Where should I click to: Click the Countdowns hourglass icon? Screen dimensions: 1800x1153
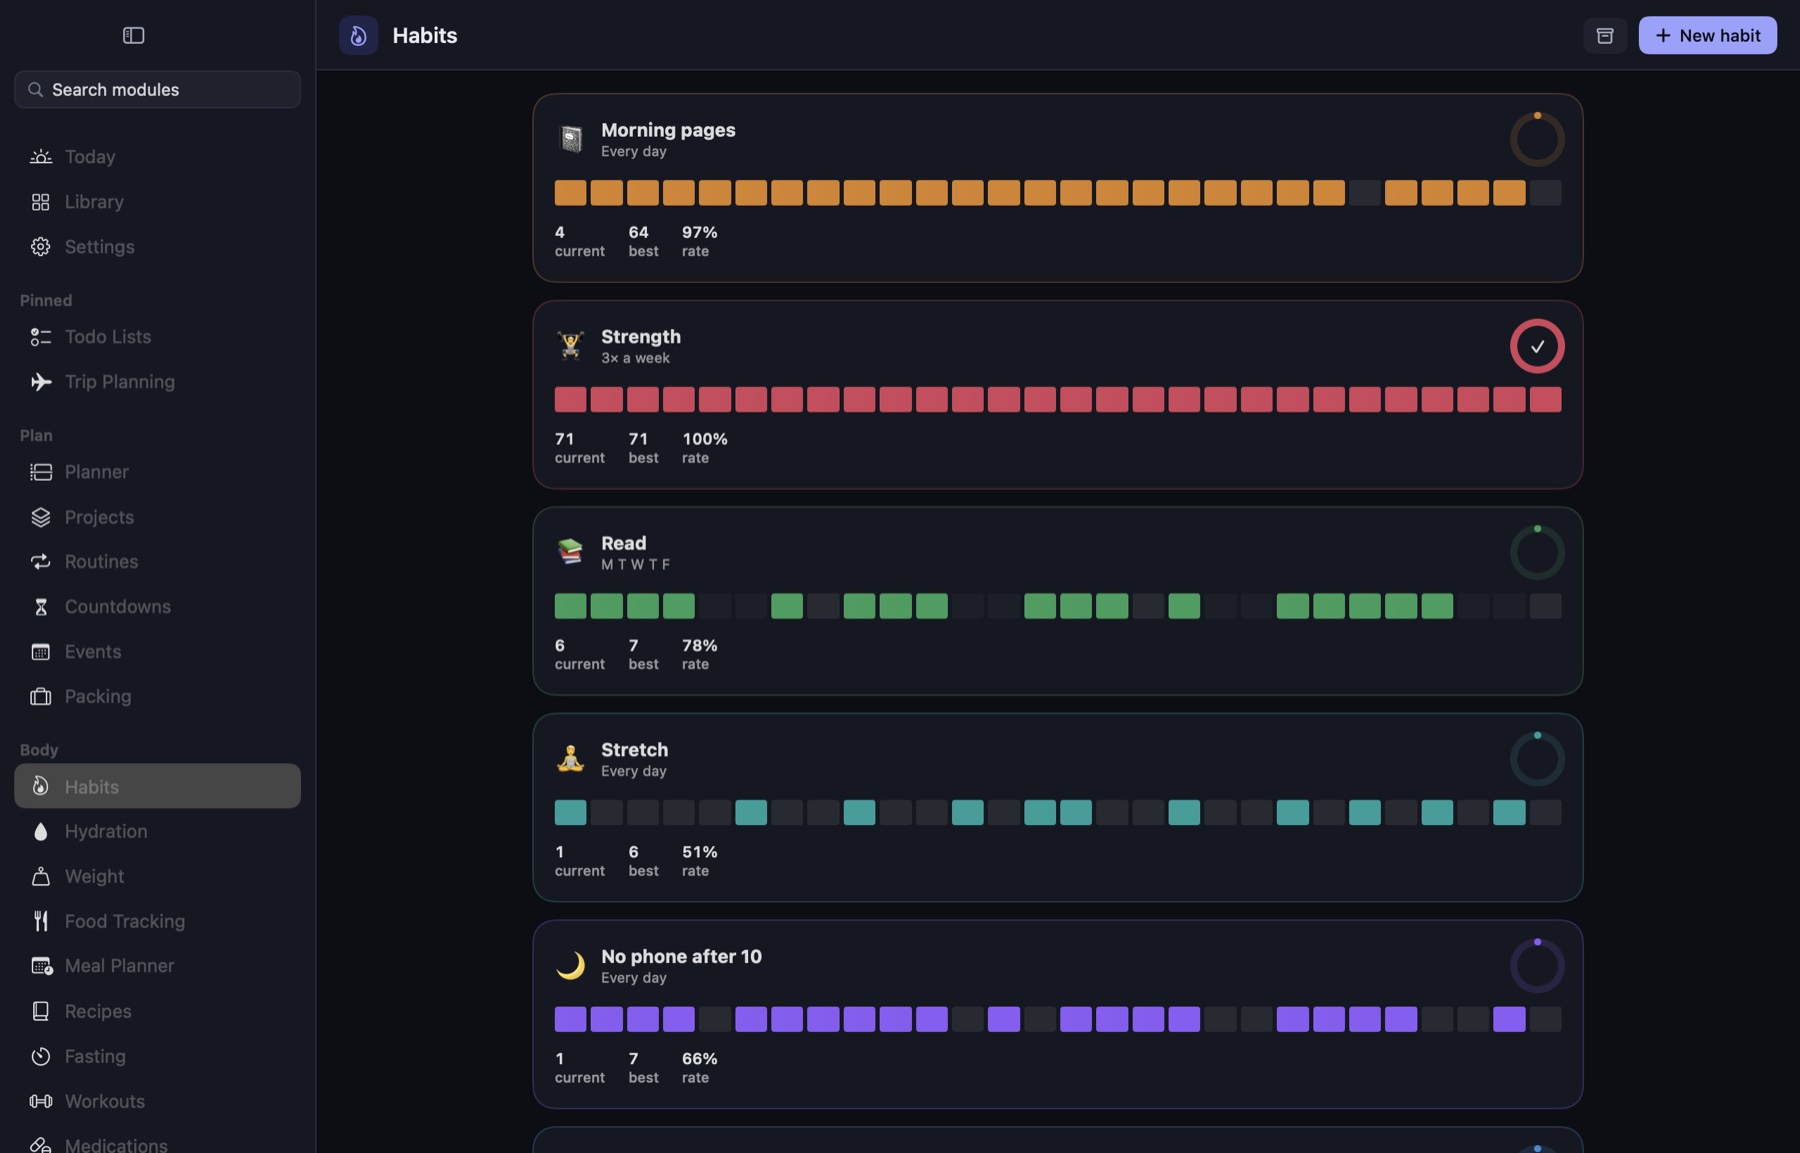[x=40, y=607]
